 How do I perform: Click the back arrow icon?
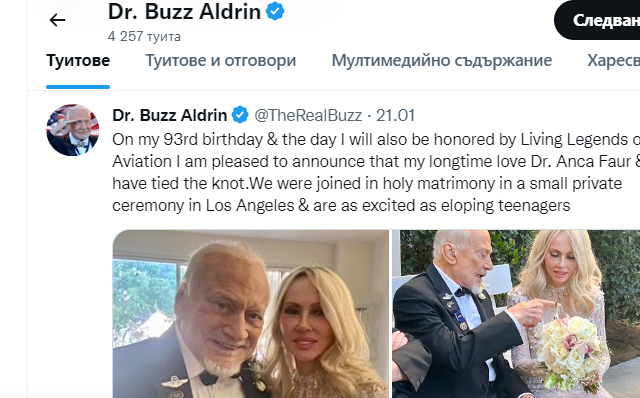[x=57, y=20]
